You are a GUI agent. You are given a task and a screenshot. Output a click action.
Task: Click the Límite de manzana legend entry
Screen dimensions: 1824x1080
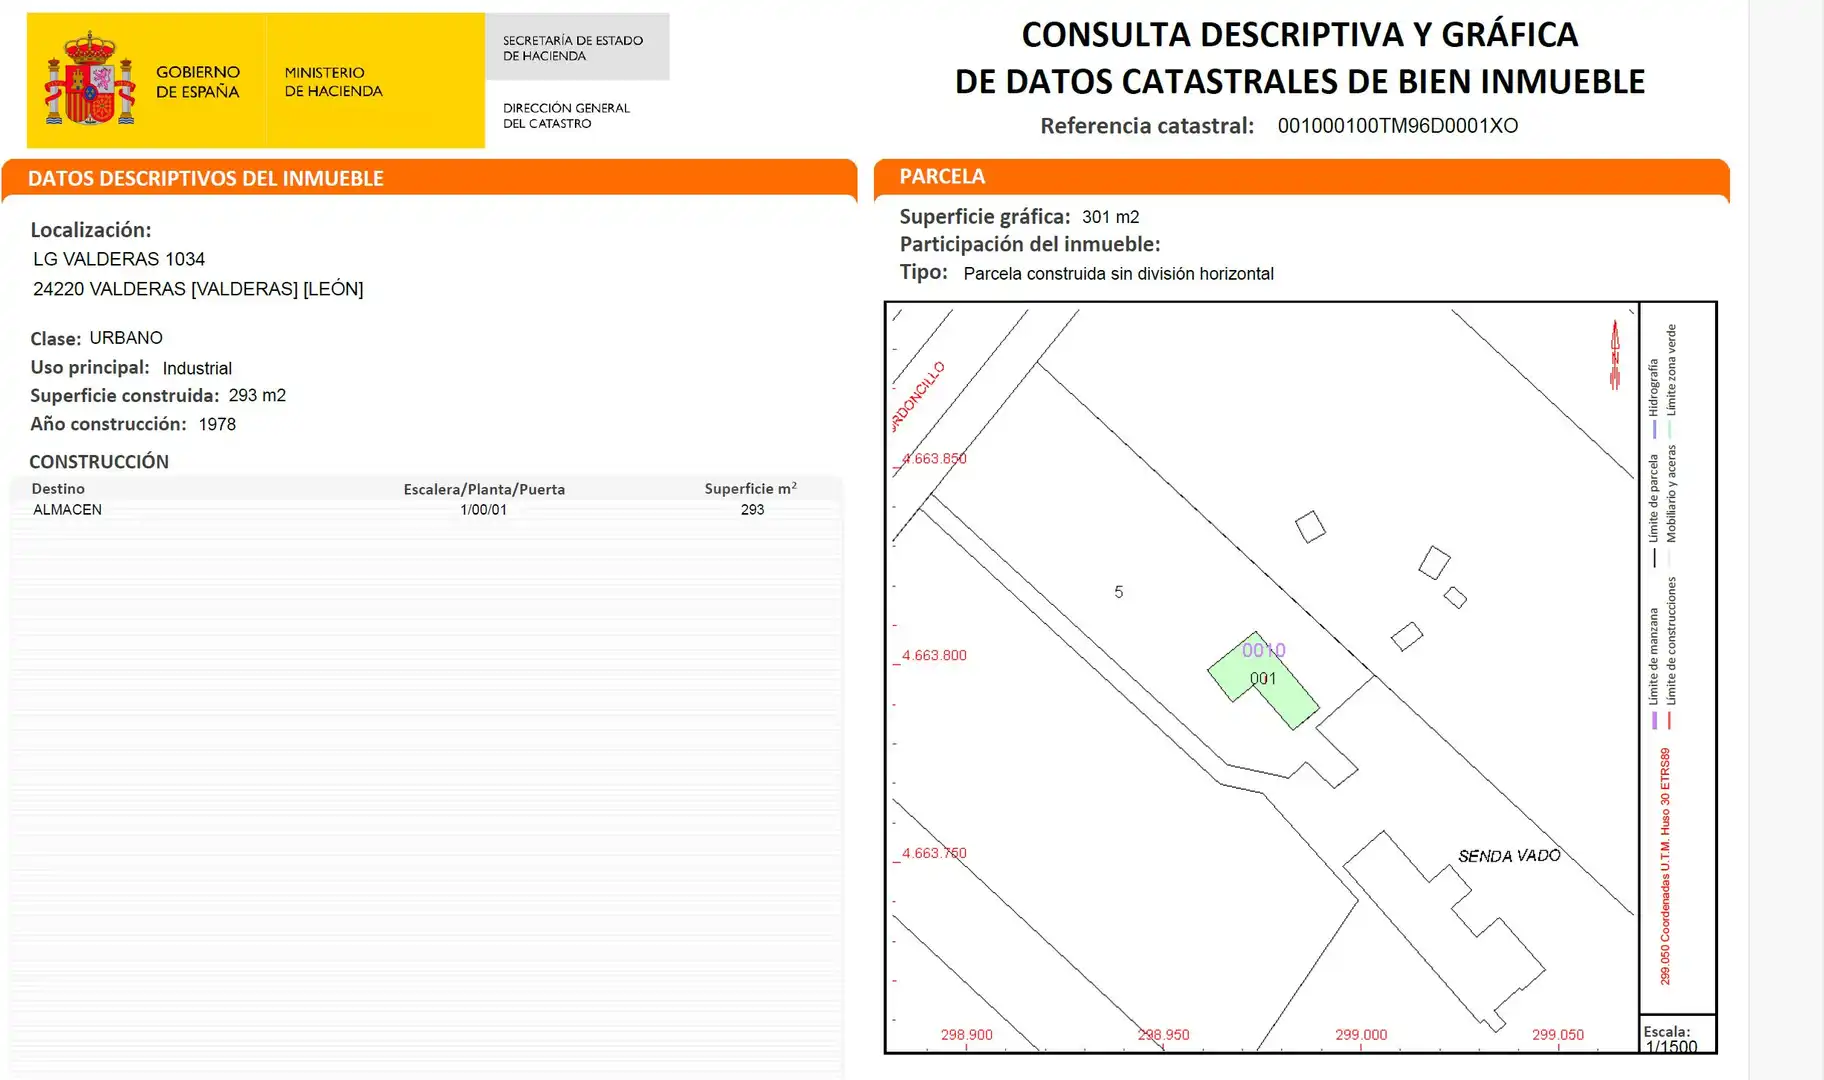click(x=1654, y=667)
